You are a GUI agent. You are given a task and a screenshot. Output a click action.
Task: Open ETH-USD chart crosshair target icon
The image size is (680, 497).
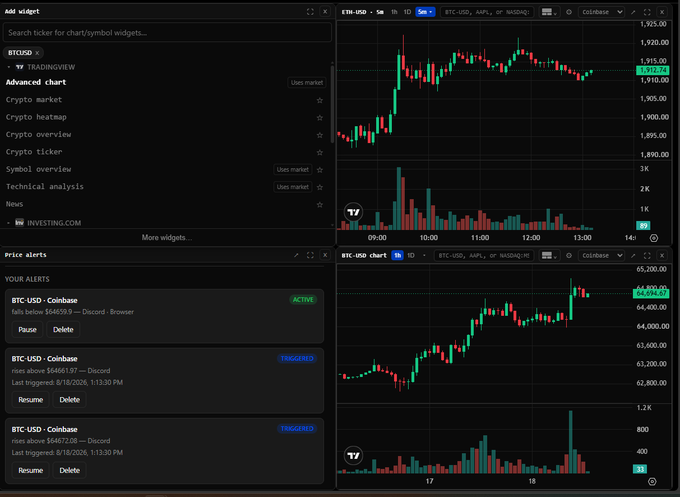pyautogui.click(x=569, y=12)
